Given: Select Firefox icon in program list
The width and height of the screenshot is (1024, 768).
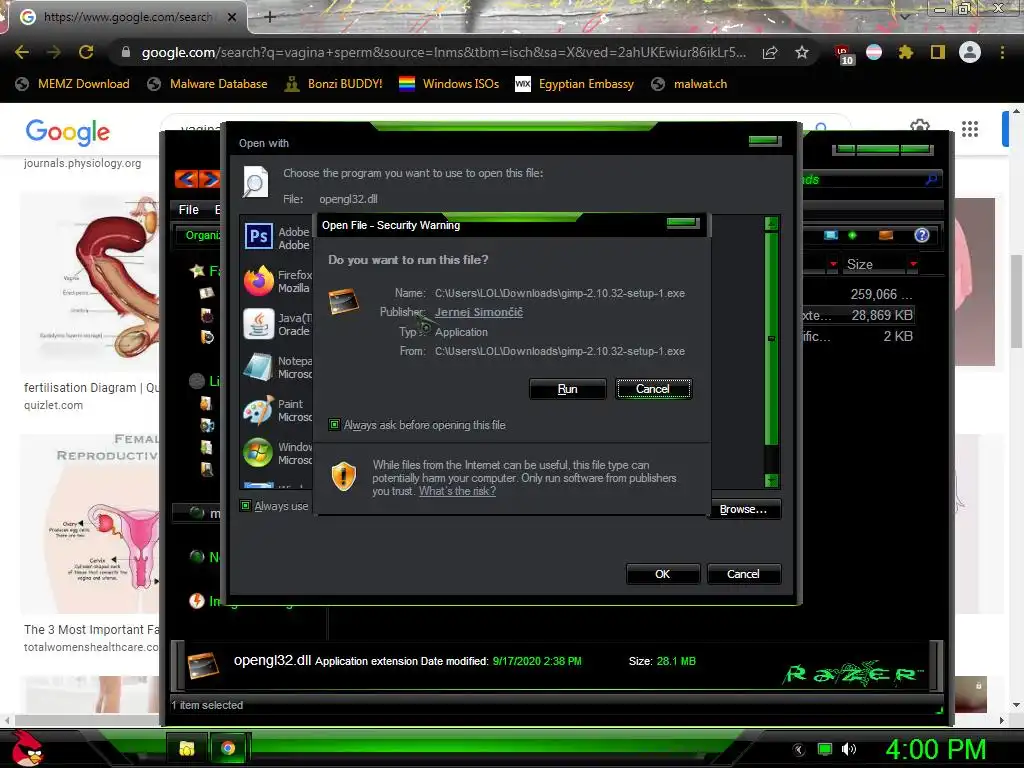Looking at the screenshot, I should tap(259, 281).
